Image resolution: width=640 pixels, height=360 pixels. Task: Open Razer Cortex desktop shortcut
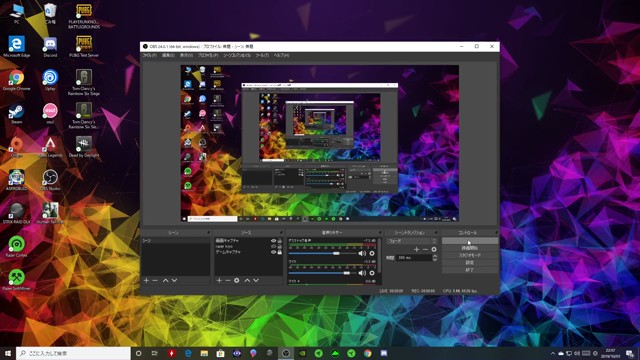coord(16,246)
